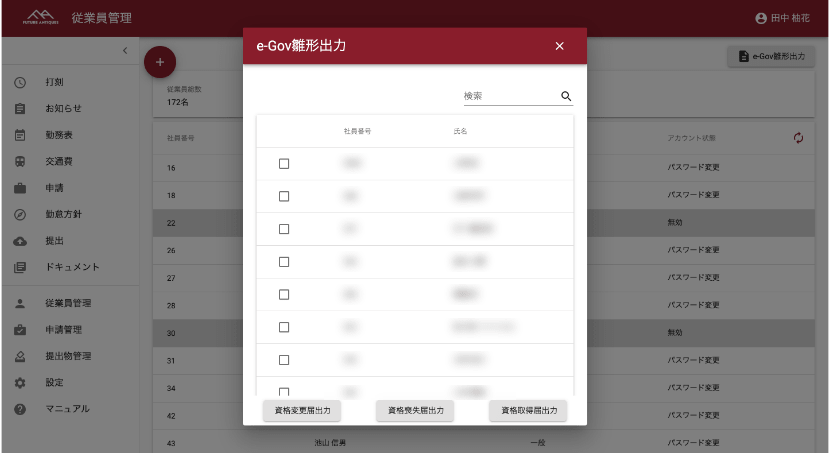The height and width of the screenshot is (455, 830).
Task: Click the アカウント状態 column header
Action: tap(691, 138)
